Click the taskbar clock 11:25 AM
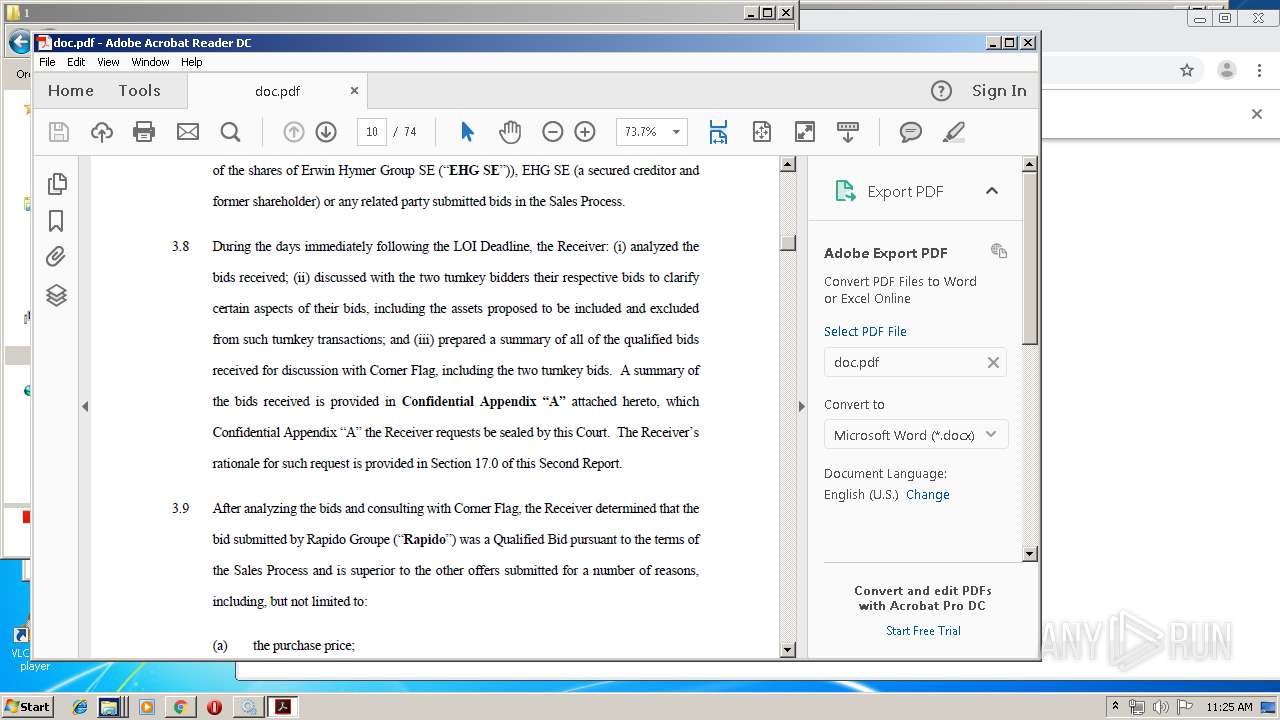 [1229, 707]
